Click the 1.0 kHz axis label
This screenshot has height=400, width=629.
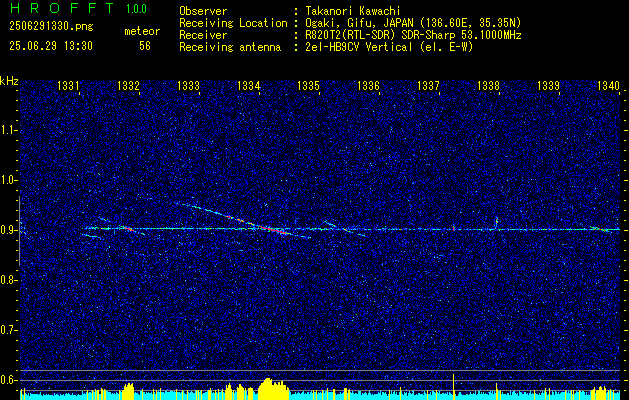coord(8,180)
